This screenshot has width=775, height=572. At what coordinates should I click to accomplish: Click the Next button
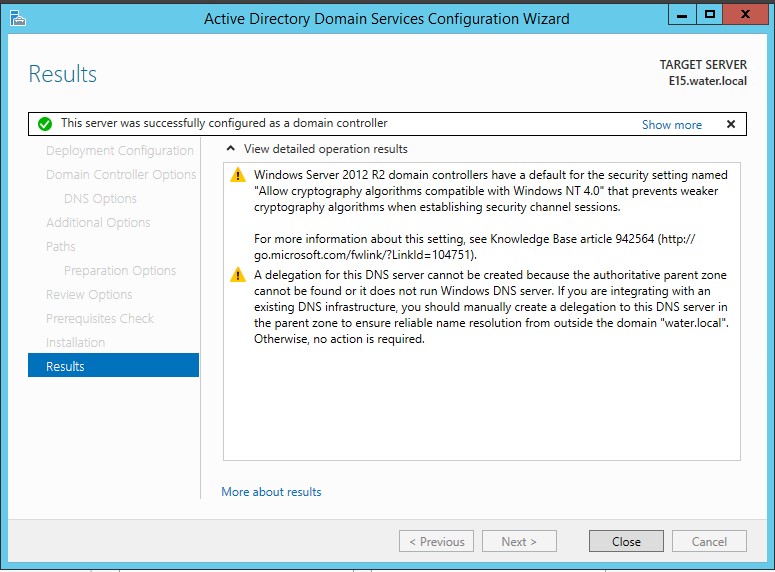(519, 541)
